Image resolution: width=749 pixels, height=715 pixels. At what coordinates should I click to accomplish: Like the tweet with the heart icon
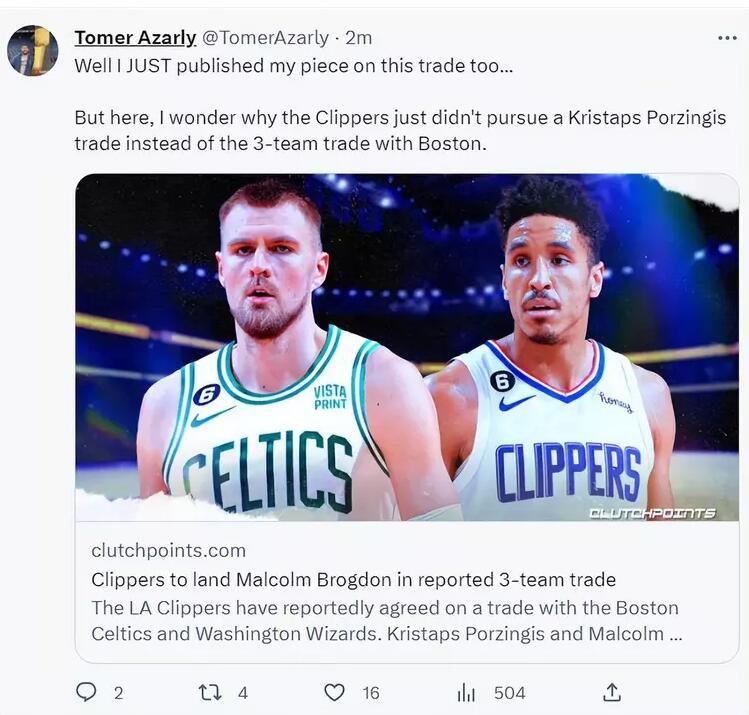click(x=335, y=692)
